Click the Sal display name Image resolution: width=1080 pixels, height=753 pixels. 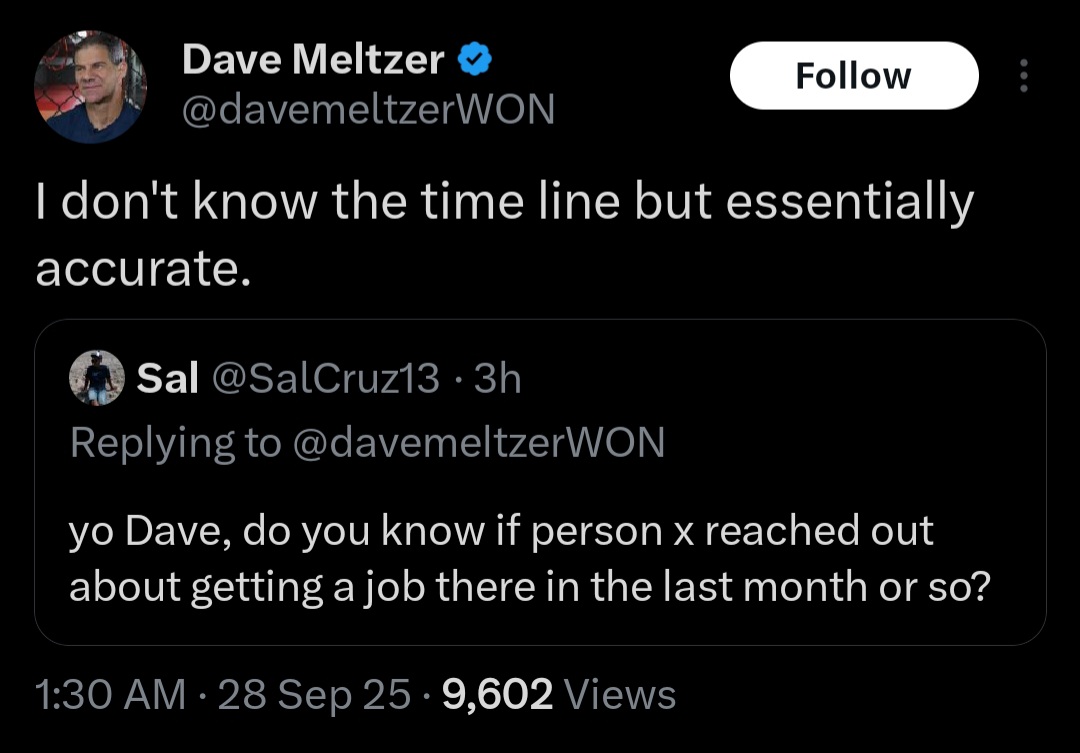166,378
